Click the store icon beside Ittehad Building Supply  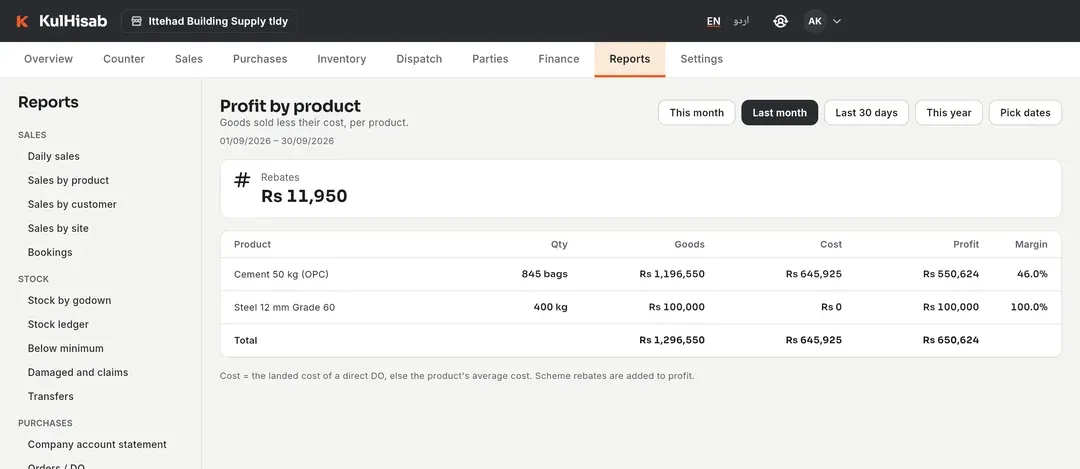[136, 21]
